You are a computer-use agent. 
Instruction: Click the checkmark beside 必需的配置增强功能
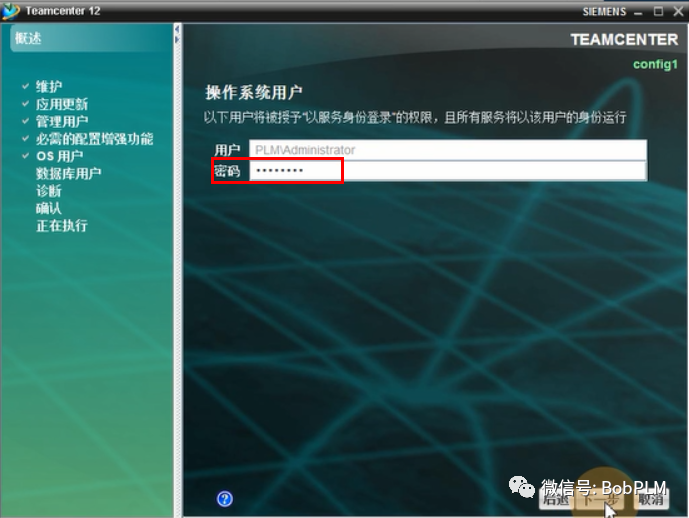point(25,138)
